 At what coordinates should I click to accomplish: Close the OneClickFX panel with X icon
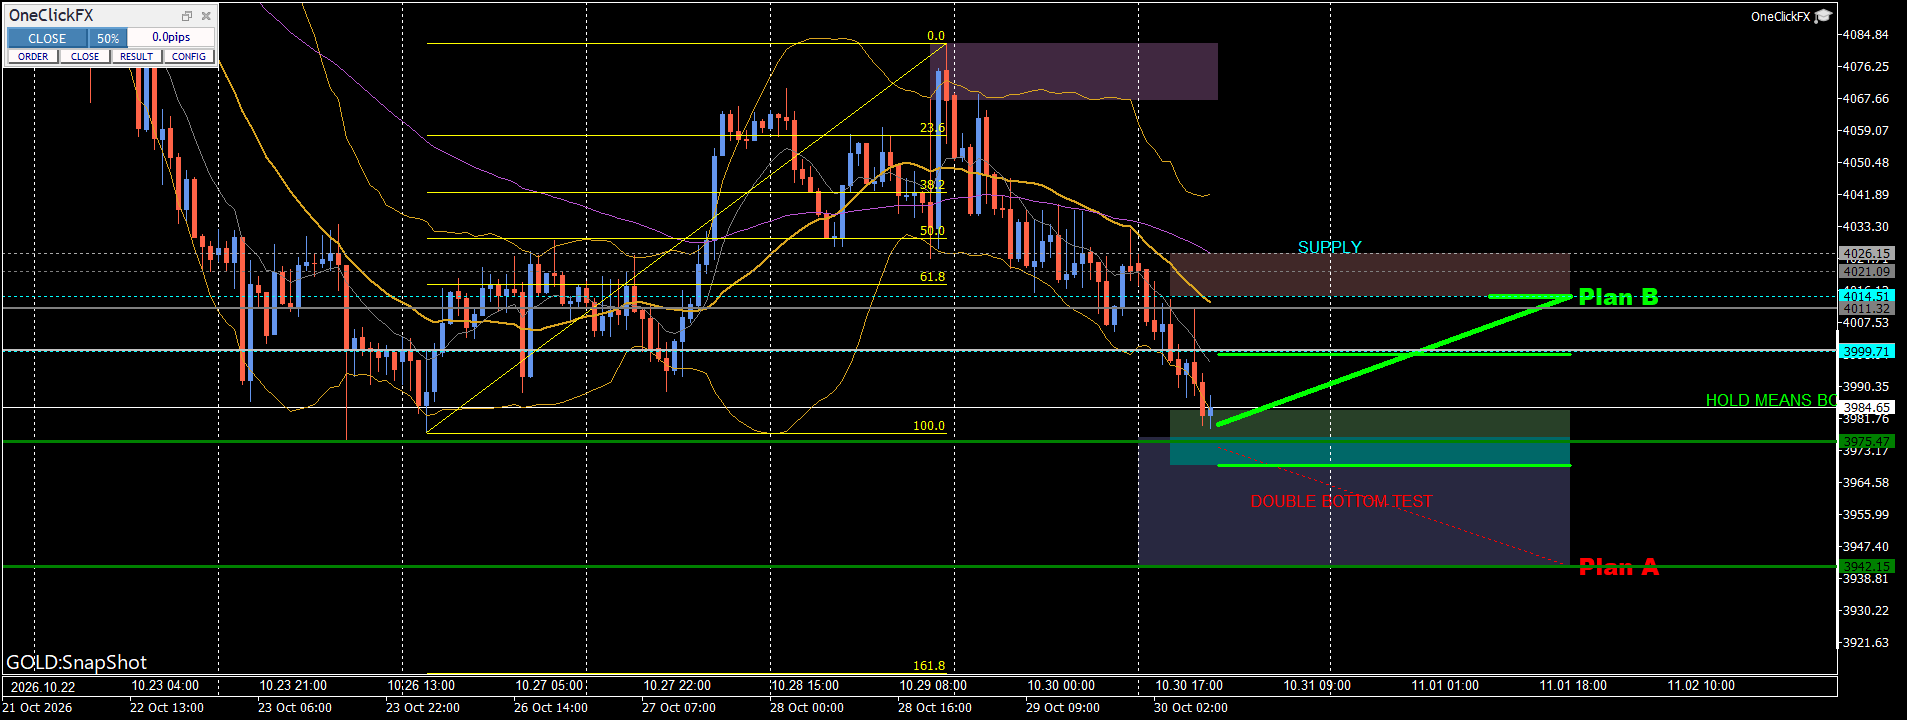point(206,16)
